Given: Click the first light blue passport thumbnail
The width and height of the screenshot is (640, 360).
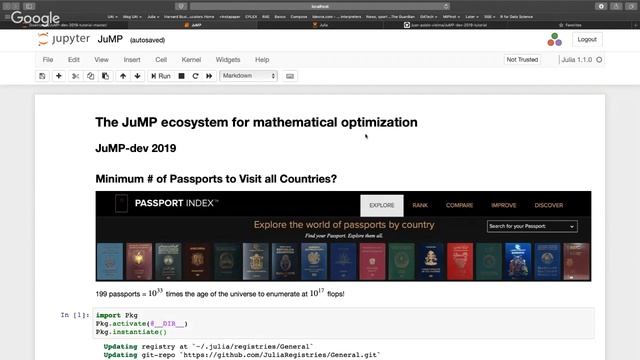Looking at the screenshot, I should click(x=110, y=261).
